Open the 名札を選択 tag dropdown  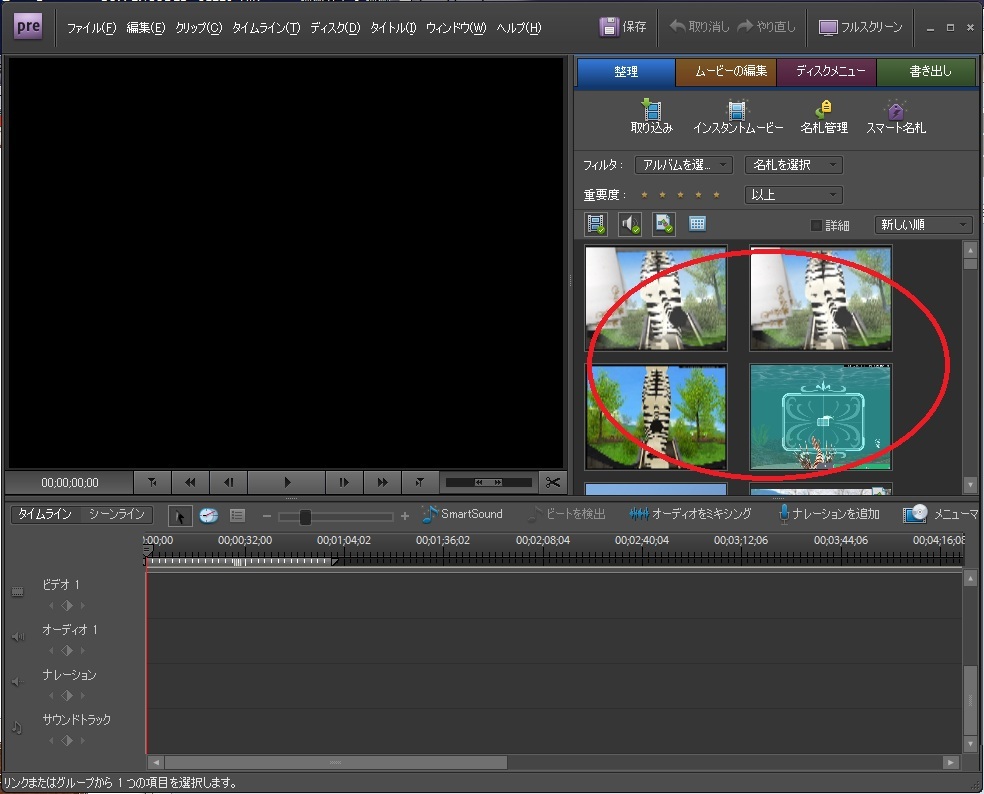coord(793,165)
